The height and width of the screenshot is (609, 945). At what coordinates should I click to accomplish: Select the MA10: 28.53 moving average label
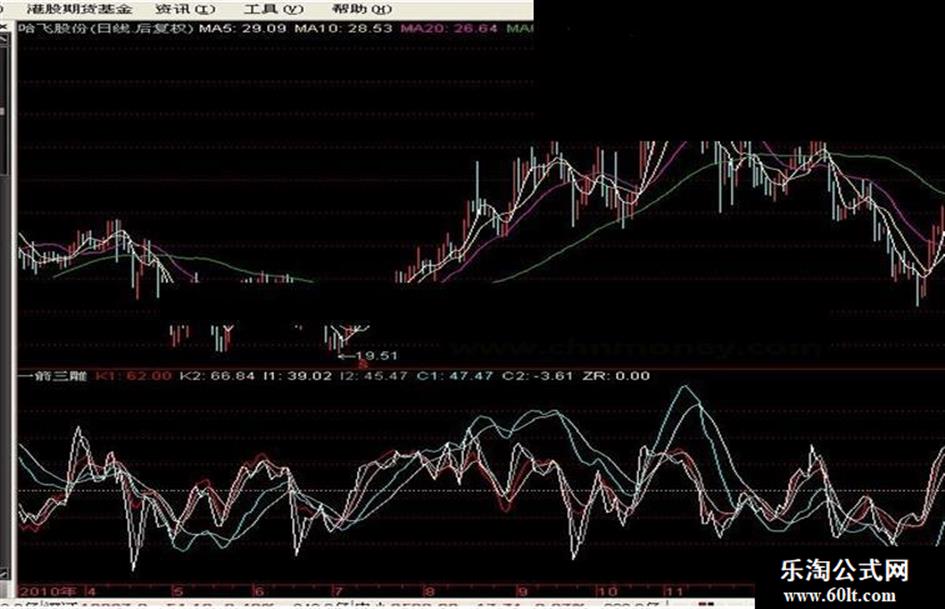pos(343,28)
